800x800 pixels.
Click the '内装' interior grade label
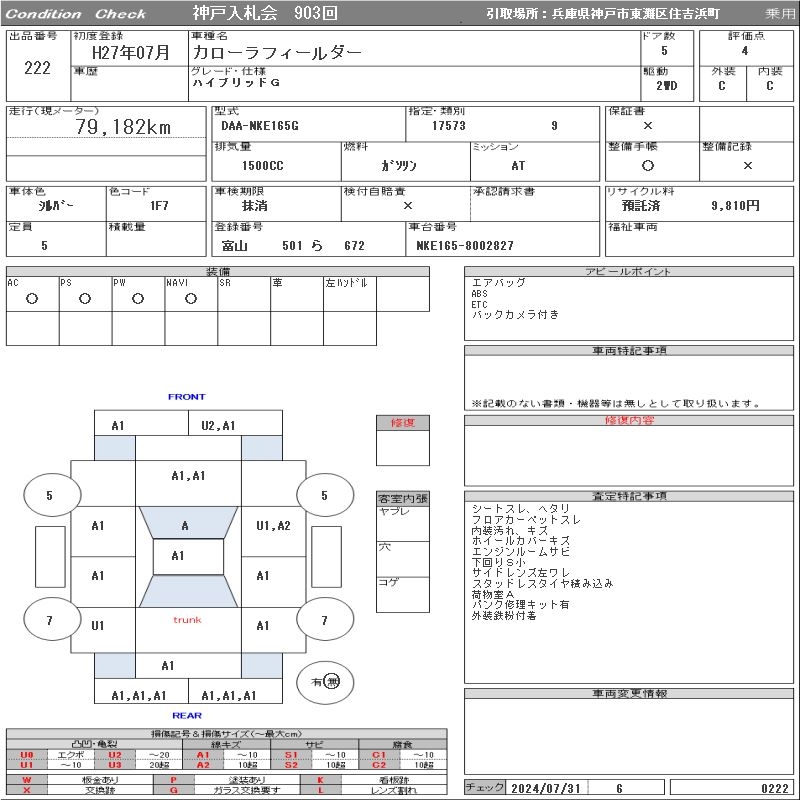(769, 71)
